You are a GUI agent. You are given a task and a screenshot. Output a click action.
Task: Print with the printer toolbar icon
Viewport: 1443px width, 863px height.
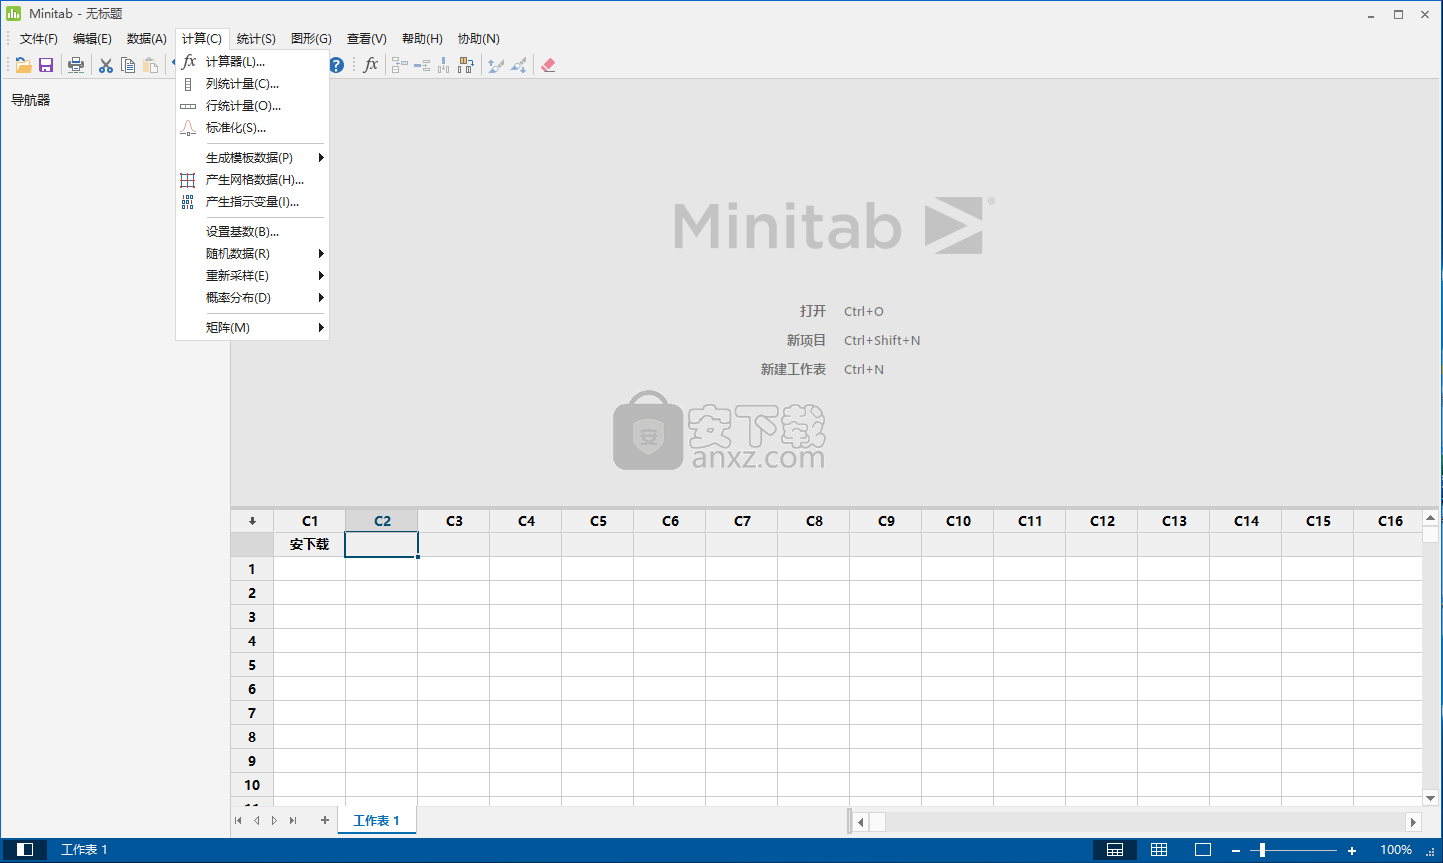pyautogui.click(x=76, y=65)
